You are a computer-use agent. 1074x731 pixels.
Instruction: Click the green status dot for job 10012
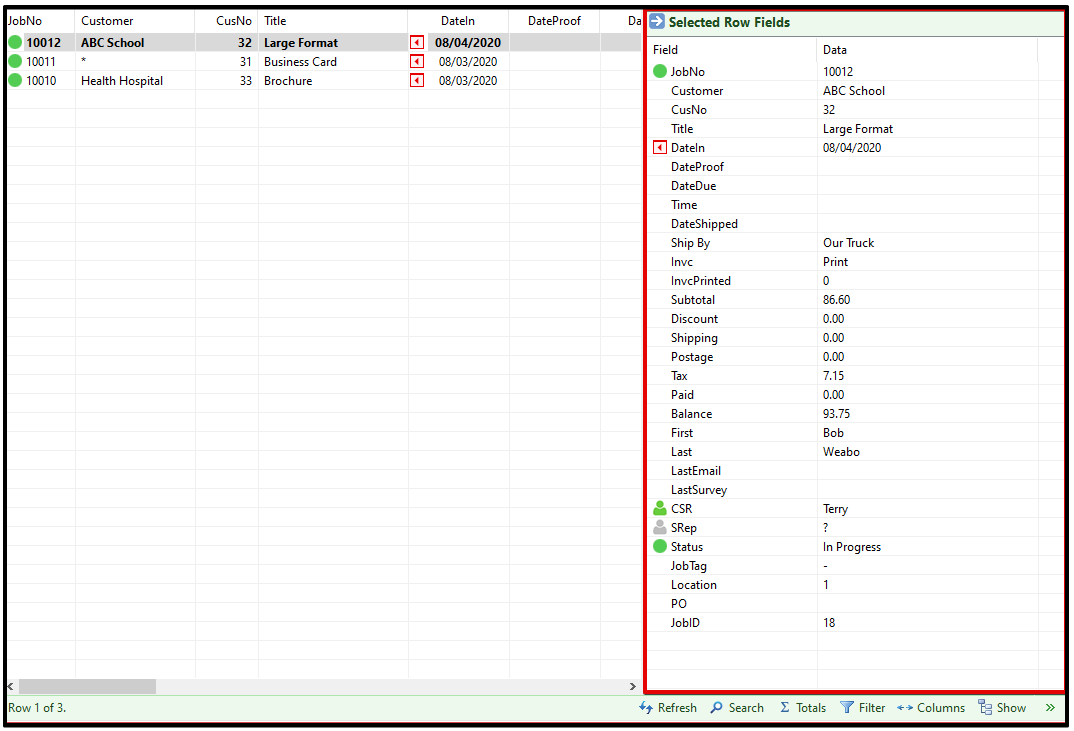[x=15, y=42]
